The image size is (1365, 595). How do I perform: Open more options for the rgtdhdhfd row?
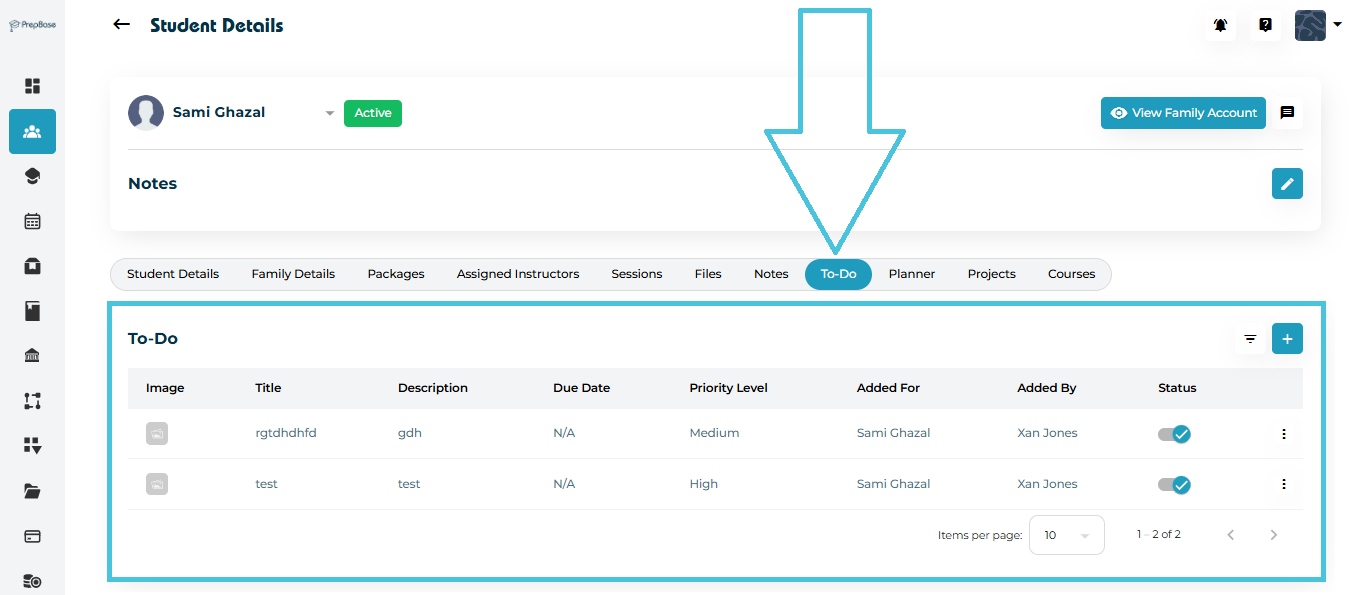coord(1284,434)
